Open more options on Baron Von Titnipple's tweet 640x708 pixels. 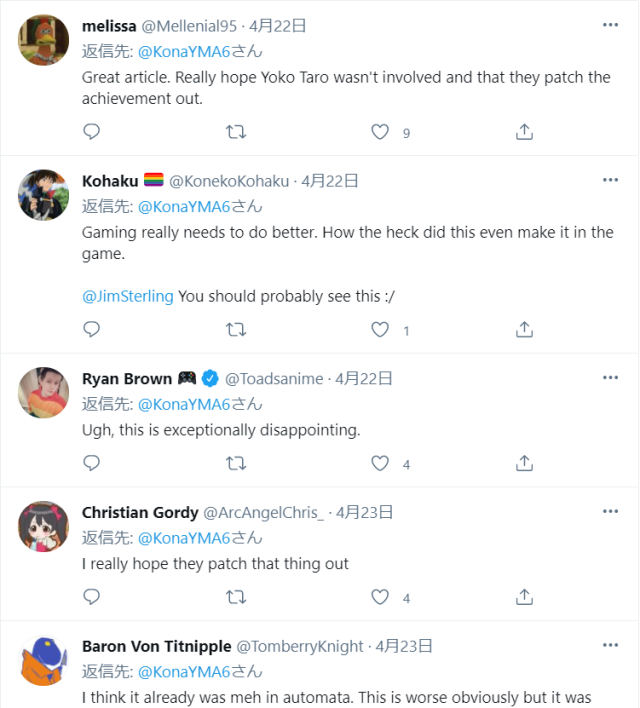point(610,645)
